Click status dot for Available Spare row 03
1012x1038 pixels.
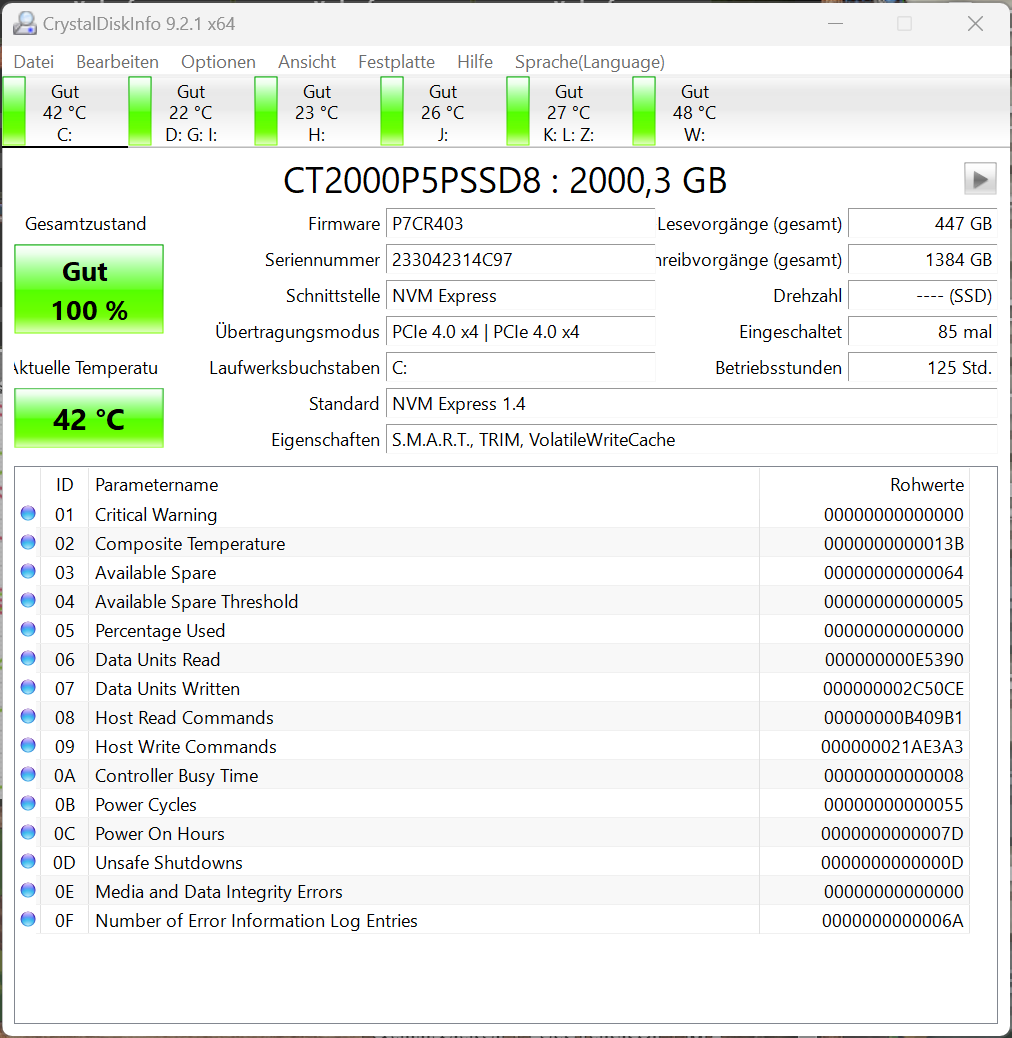28,571
